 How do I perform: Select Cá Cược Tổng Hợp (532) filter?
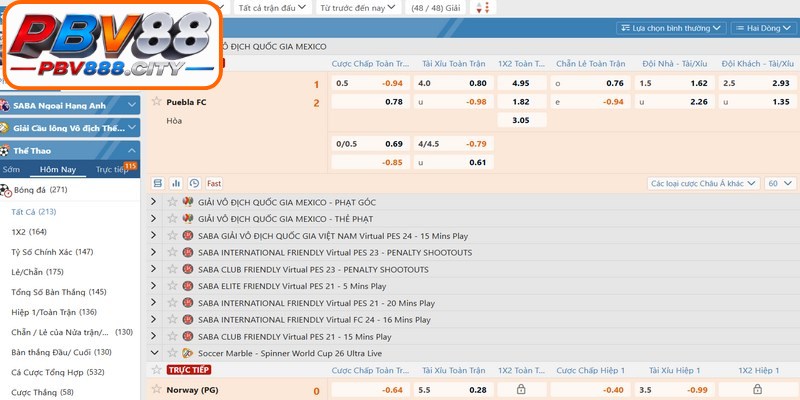tap(58, 372)
